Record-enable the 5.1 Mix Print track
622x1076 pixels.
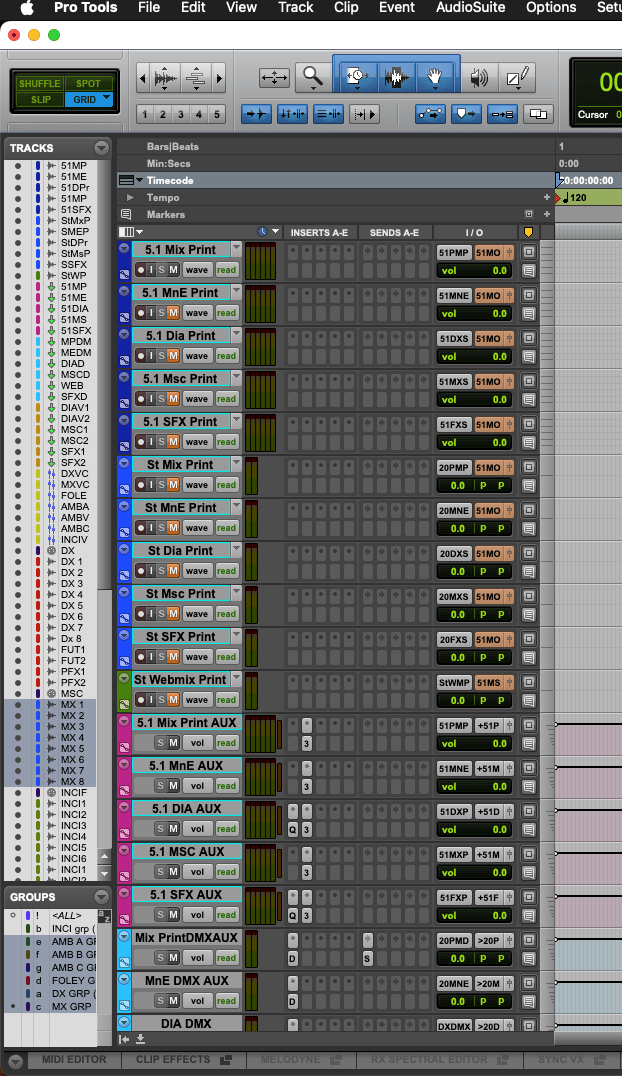pos(141,270)
